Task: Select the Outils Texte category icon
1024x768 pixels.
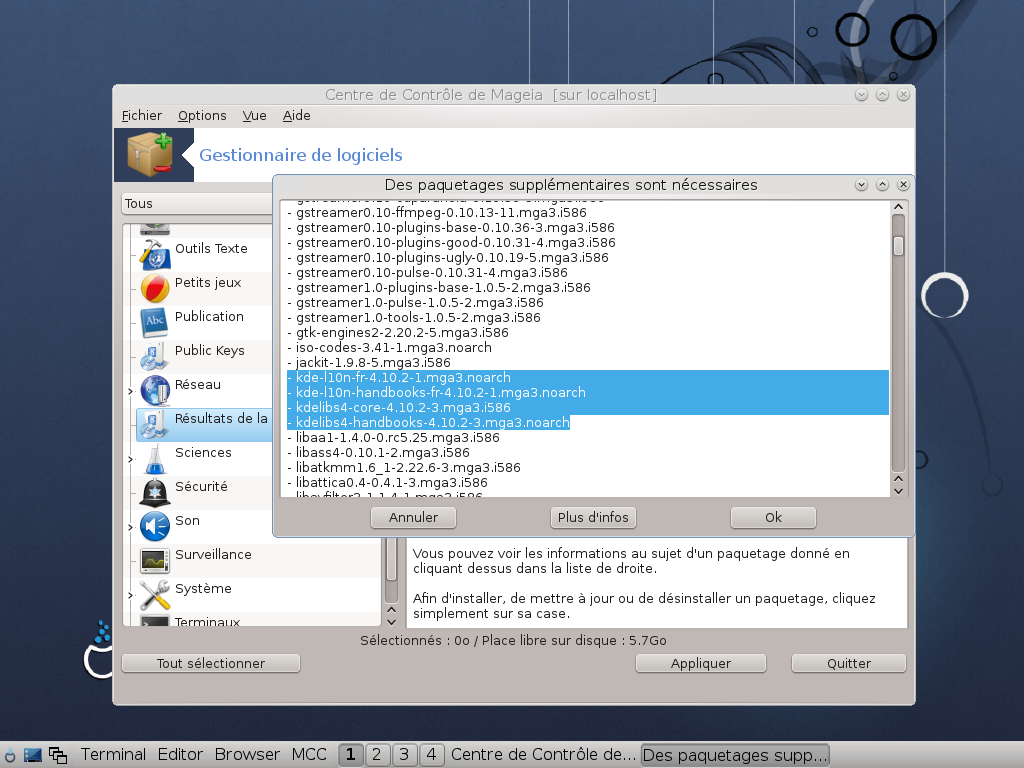Action: tap(155, 254)
